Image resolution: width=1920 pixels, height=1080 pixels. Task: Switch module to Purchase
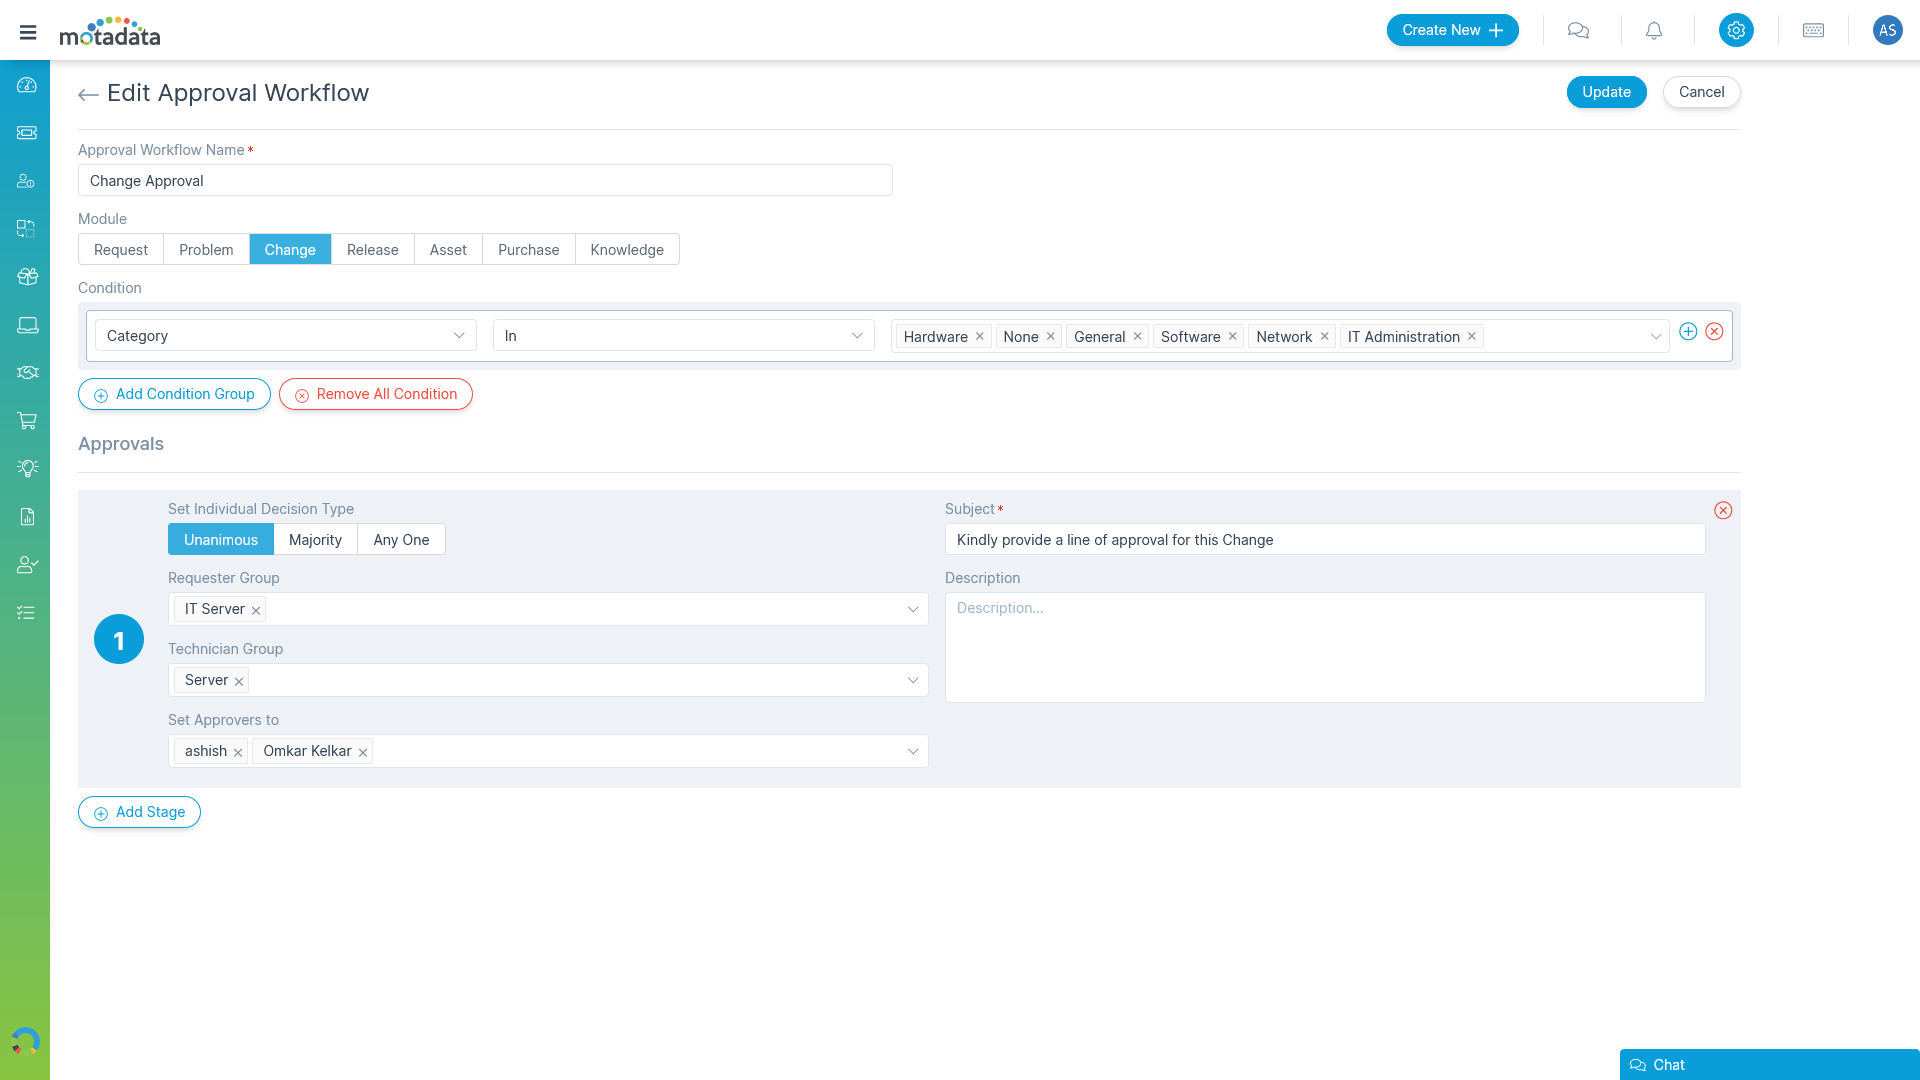(529, 249)
